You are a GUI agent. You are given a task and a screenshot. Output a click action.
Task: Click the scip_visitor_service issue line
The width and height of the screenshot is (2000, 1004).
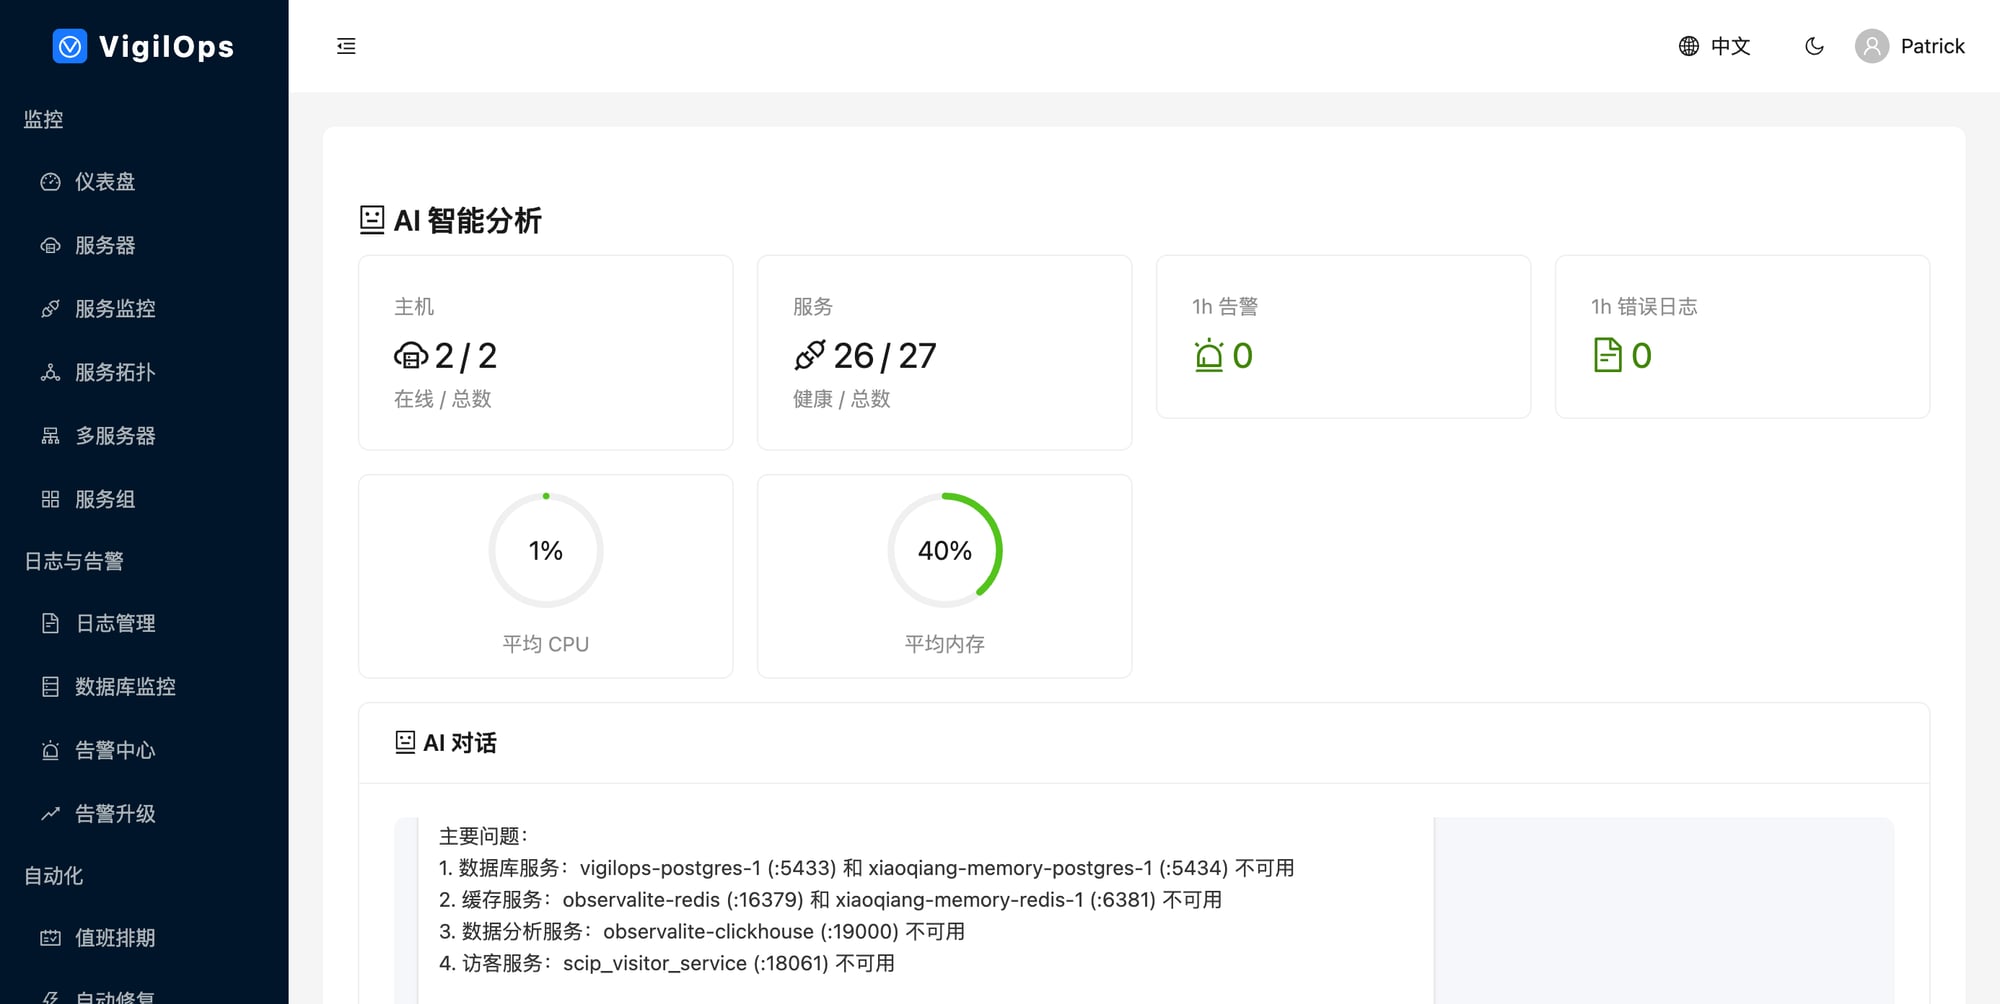tap(667, 964)
